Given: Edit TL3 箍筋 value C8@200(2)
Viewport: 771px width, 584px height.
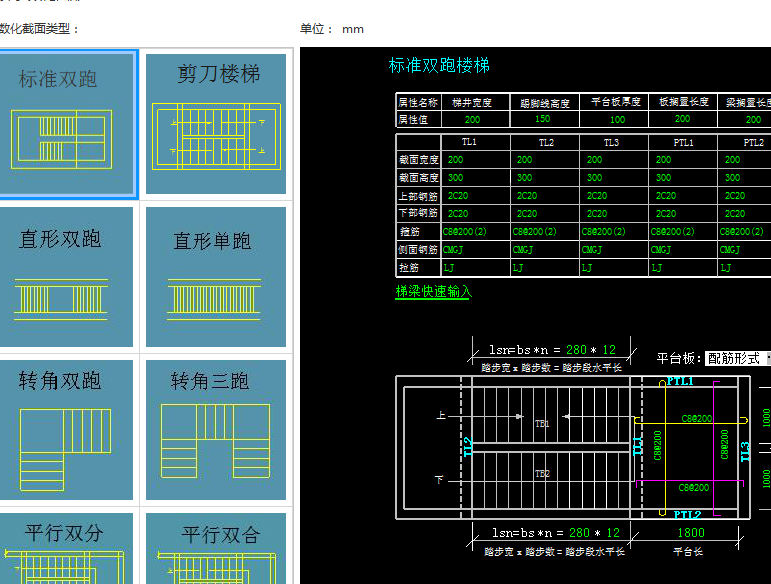Looking at the screenshot, I should 603,232.
